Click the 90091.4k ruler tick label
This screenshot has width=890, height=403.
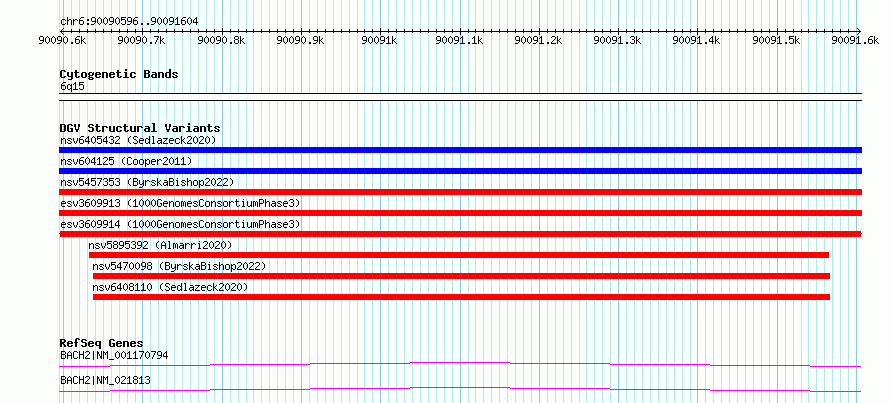point(696,40)
